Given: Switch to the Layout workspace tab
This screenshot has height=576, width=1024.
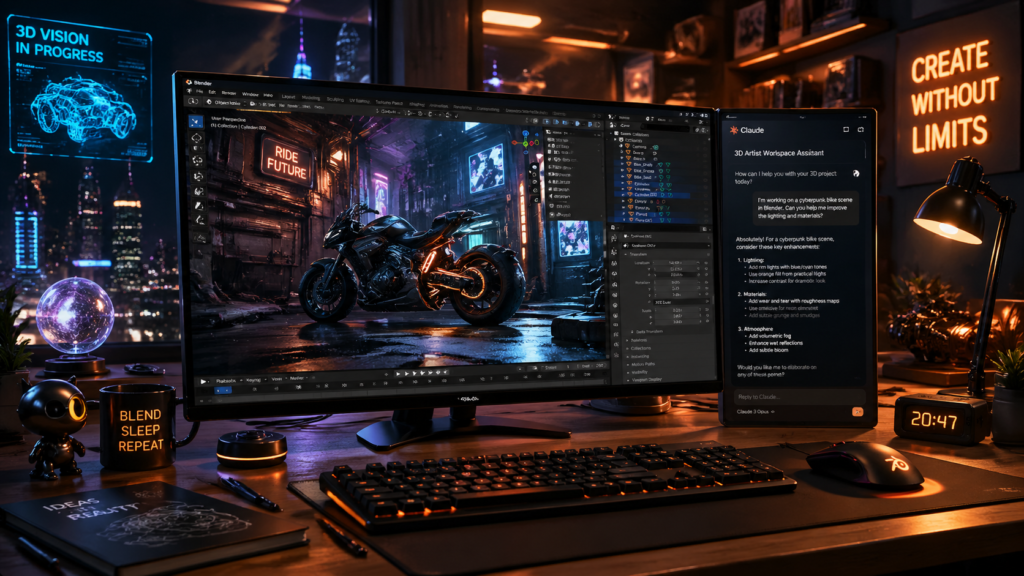Looking at the screenshot, I should (289, 97).
